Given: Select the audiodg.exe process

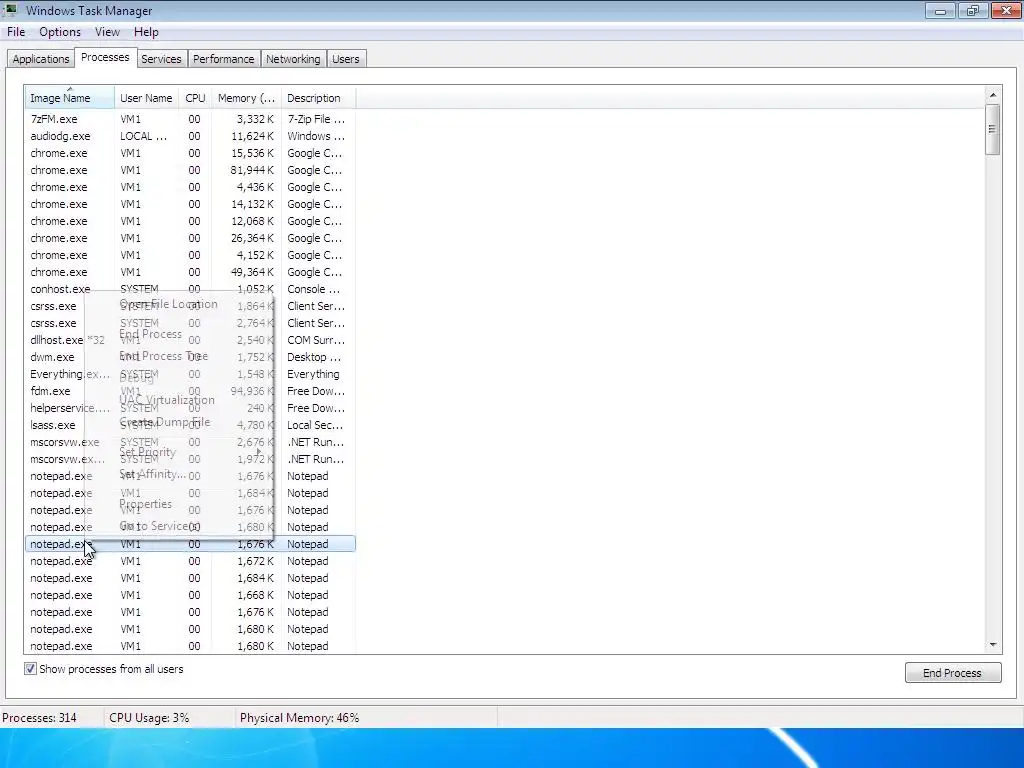Looking at the screenshot, I should [190, 136].
